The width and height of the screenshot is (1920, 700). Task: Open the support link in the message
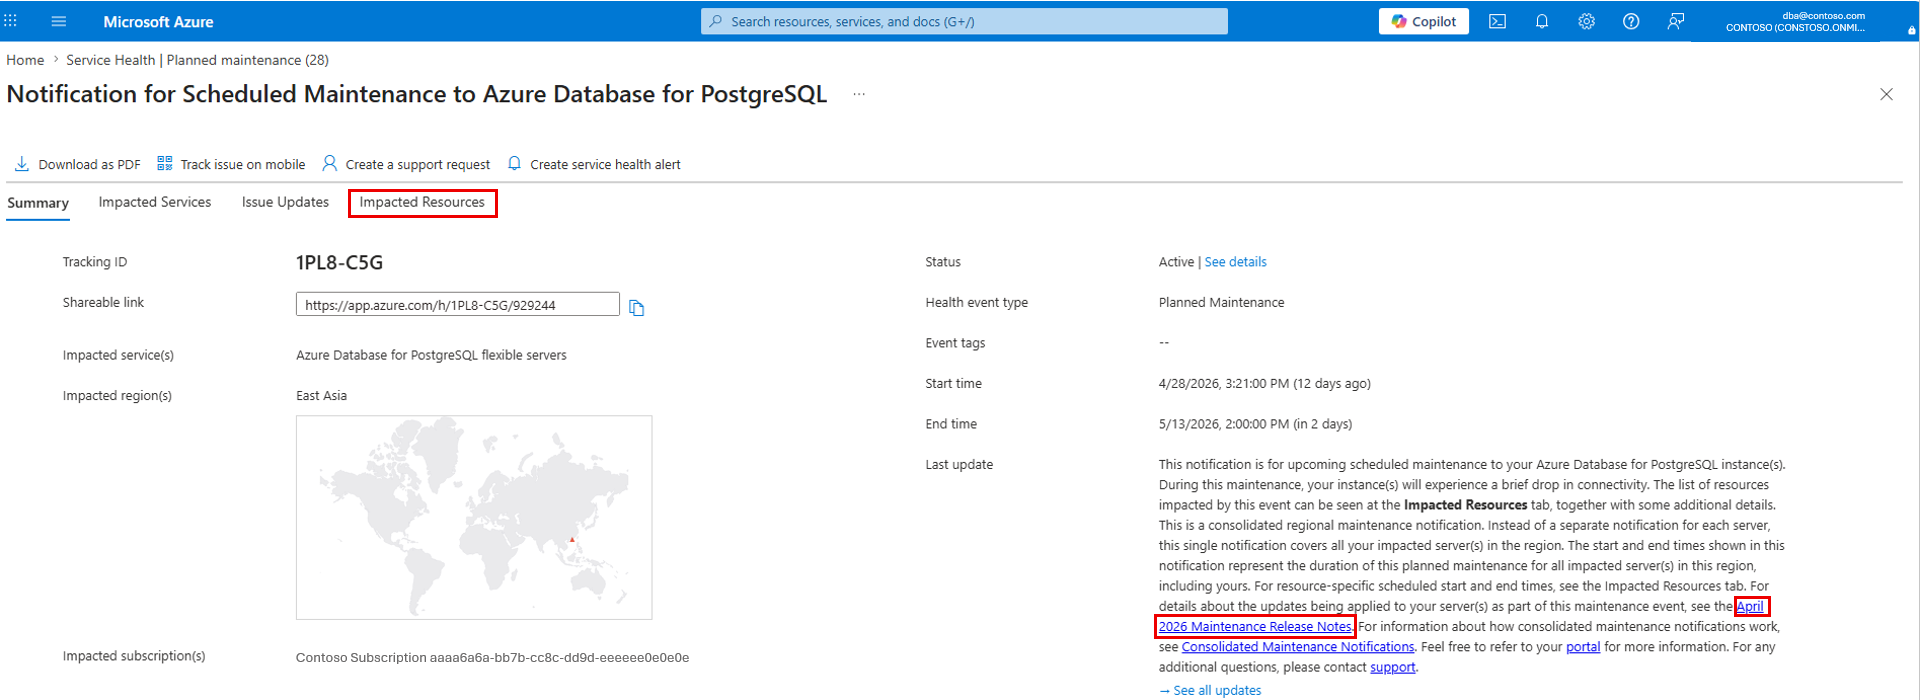pos(1393,667)
